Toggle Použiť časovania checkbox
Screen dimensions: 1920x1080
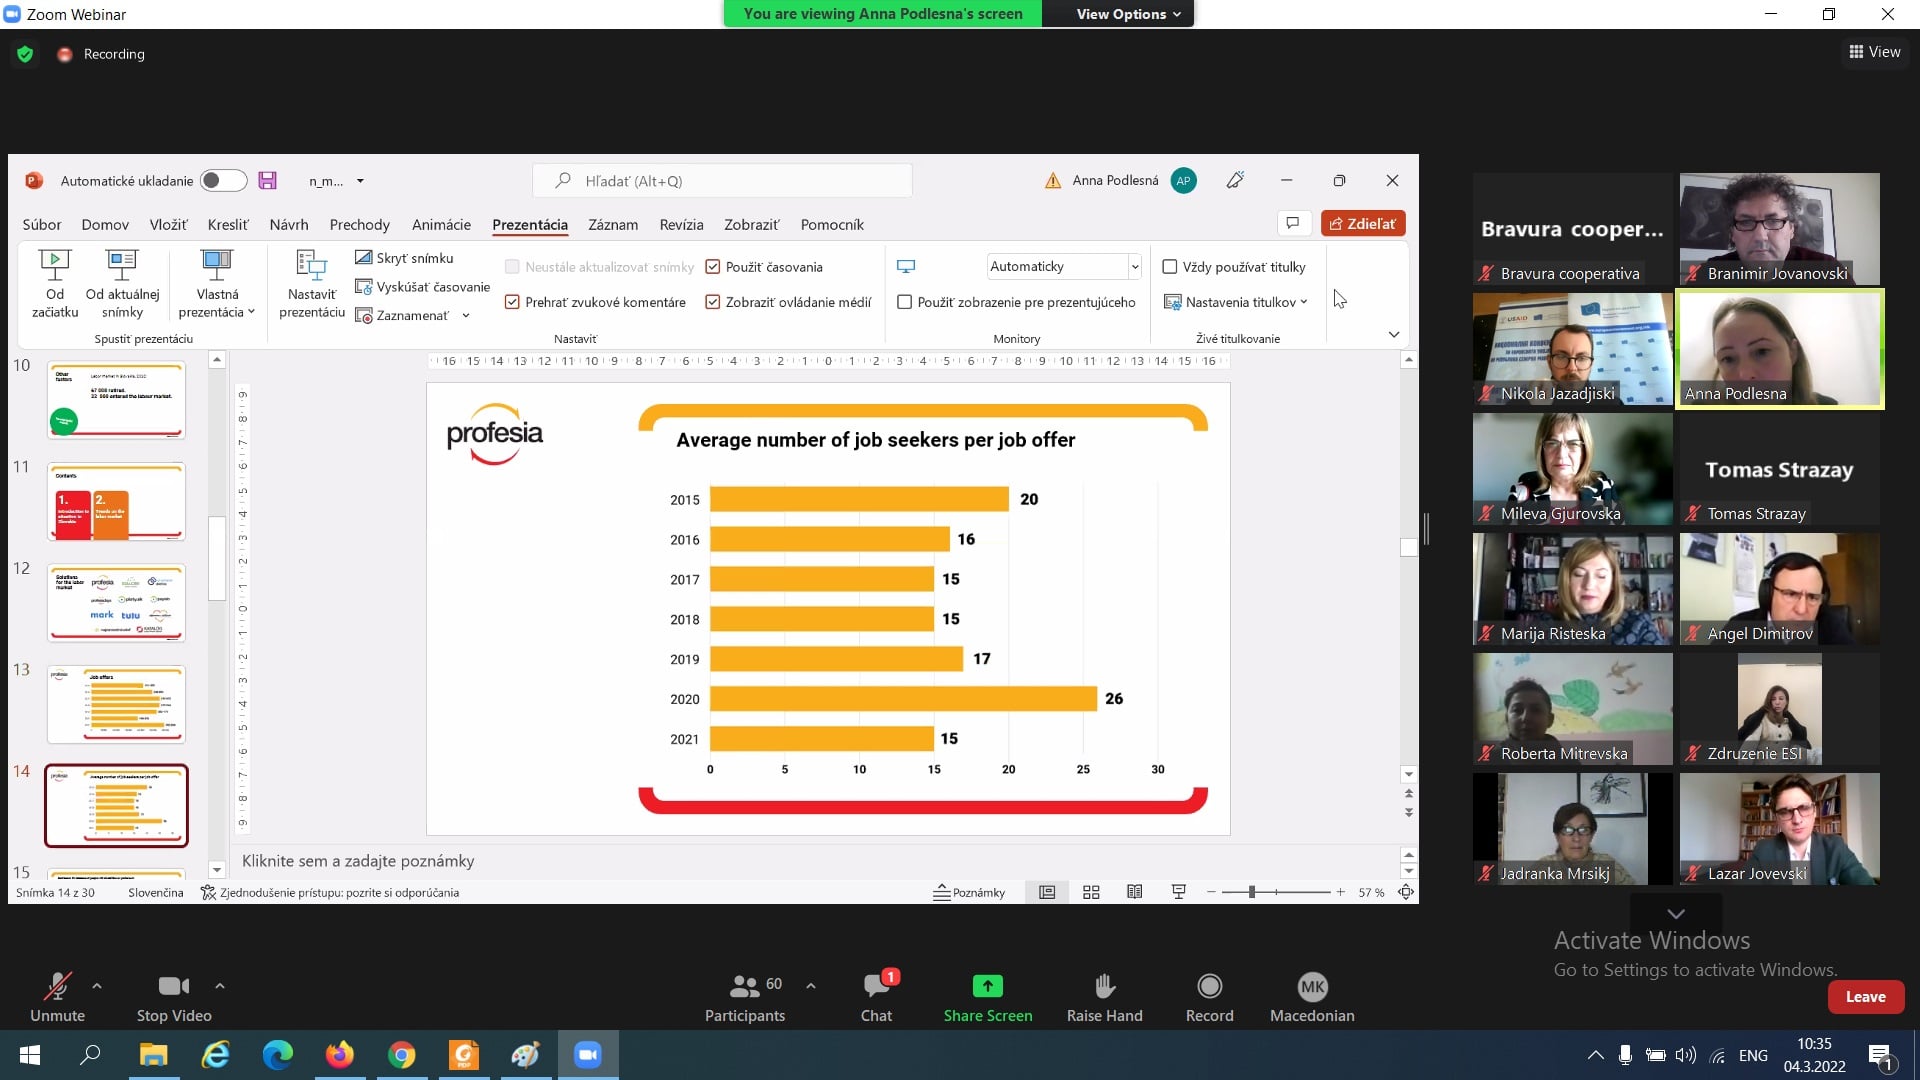(x=713, y=267)
